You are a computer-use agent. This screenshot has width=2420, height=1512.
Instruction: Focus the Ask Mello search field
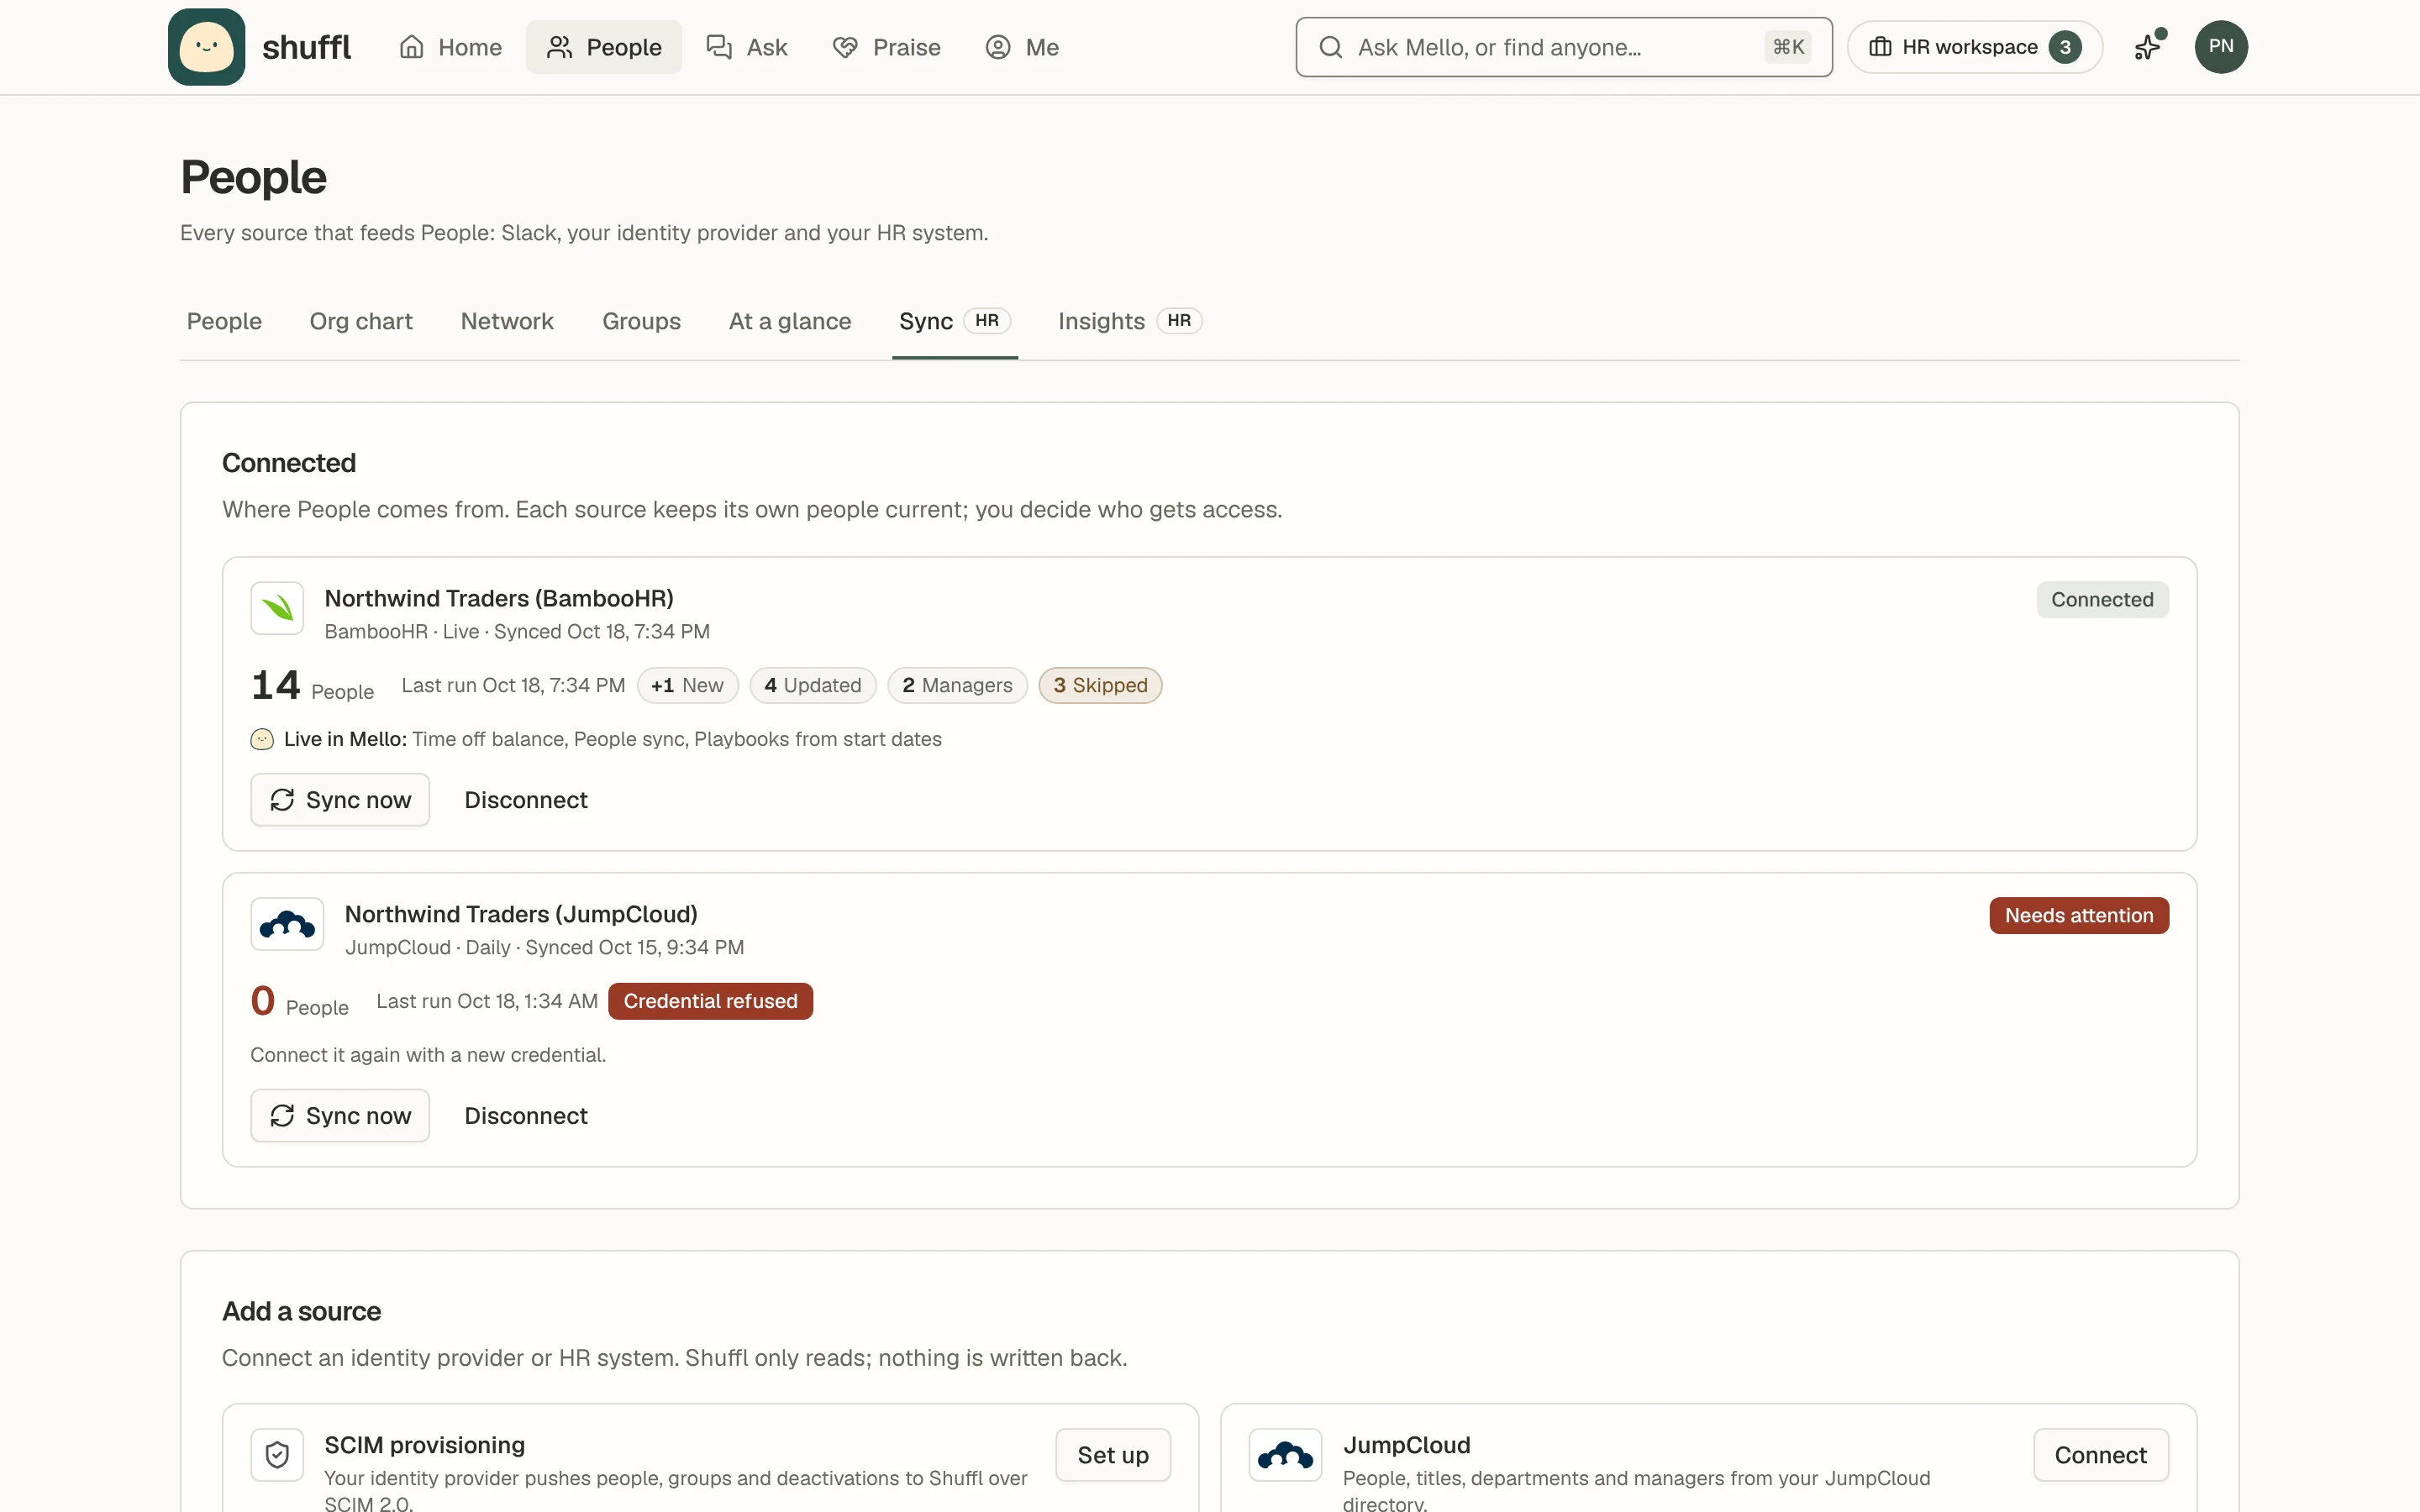click(x=1564, y=47)
